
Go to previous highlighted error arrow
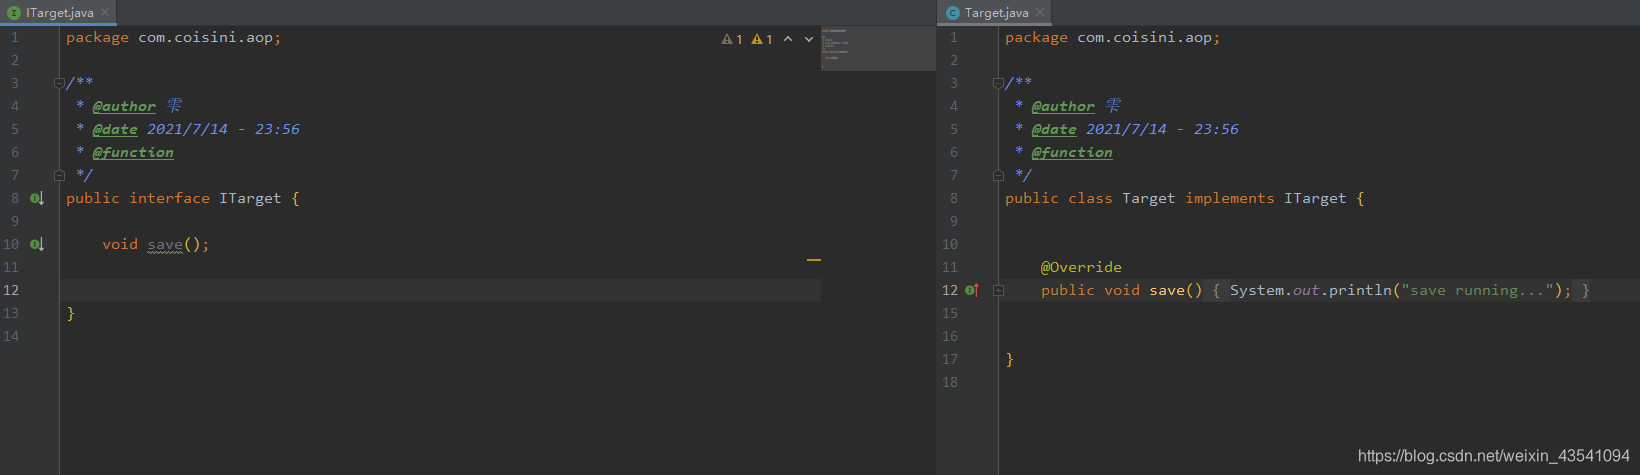click(788, 39)
